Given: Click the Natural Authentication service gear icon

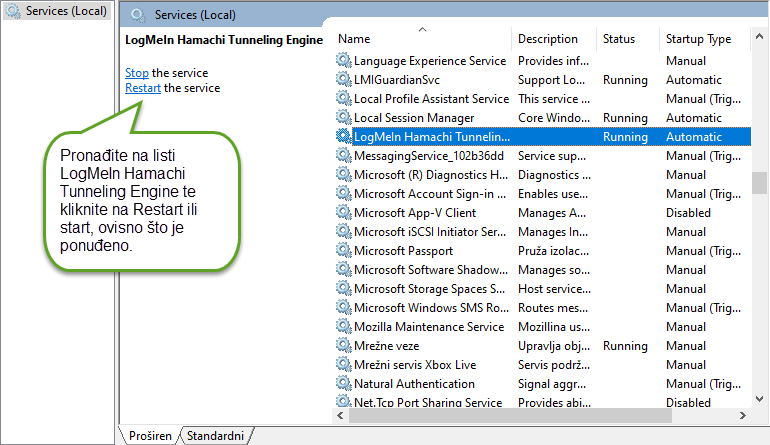Looking at the screenshot, I should coord(344,384).
